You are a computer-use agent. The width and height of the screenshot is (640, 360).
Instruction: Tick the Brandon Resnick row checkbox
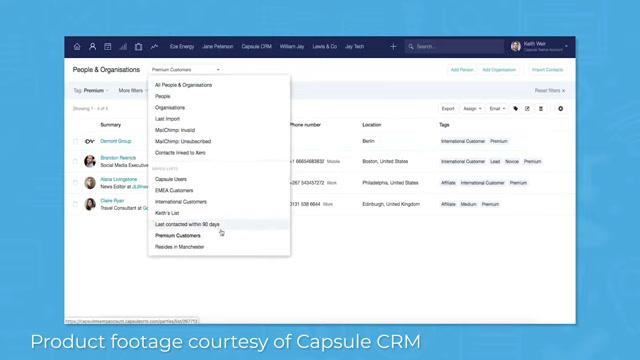click(x=75, y=161)
